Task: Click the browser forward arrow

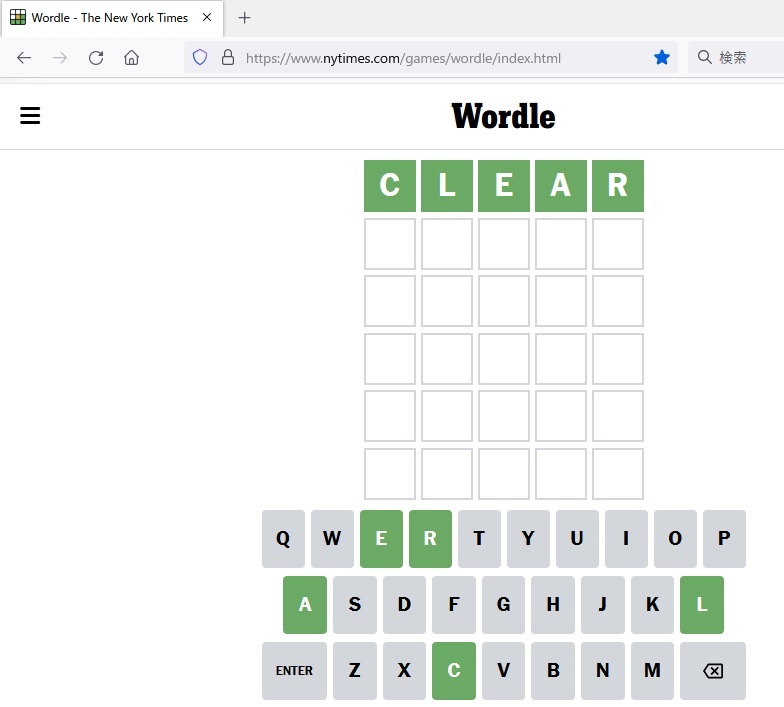Action: [60, 58]
